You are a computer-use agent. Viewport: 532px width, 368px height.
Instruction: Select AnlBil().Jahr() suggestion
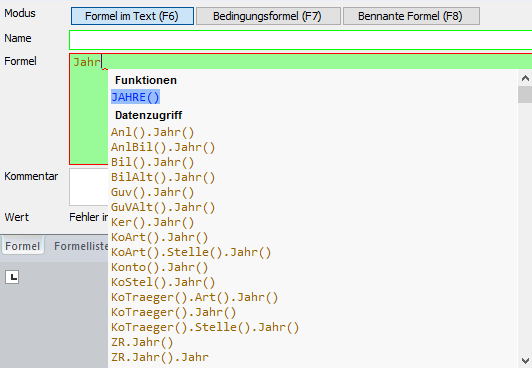click(163, 147)
